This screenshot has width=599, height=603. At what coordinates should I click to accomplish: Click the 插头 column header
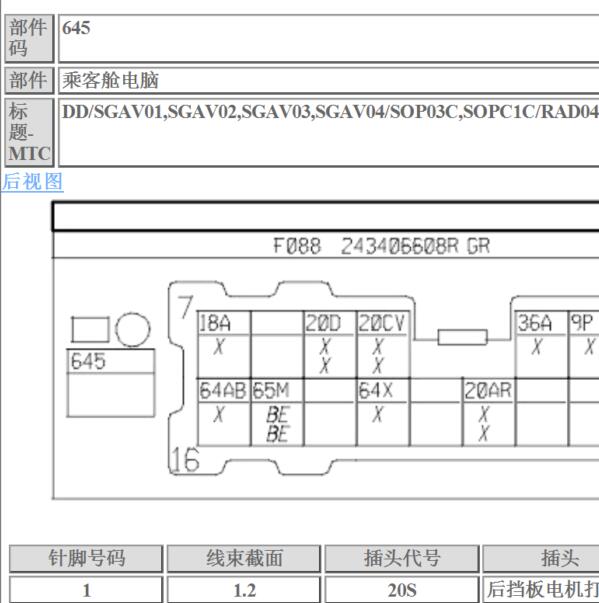[541, 558]
